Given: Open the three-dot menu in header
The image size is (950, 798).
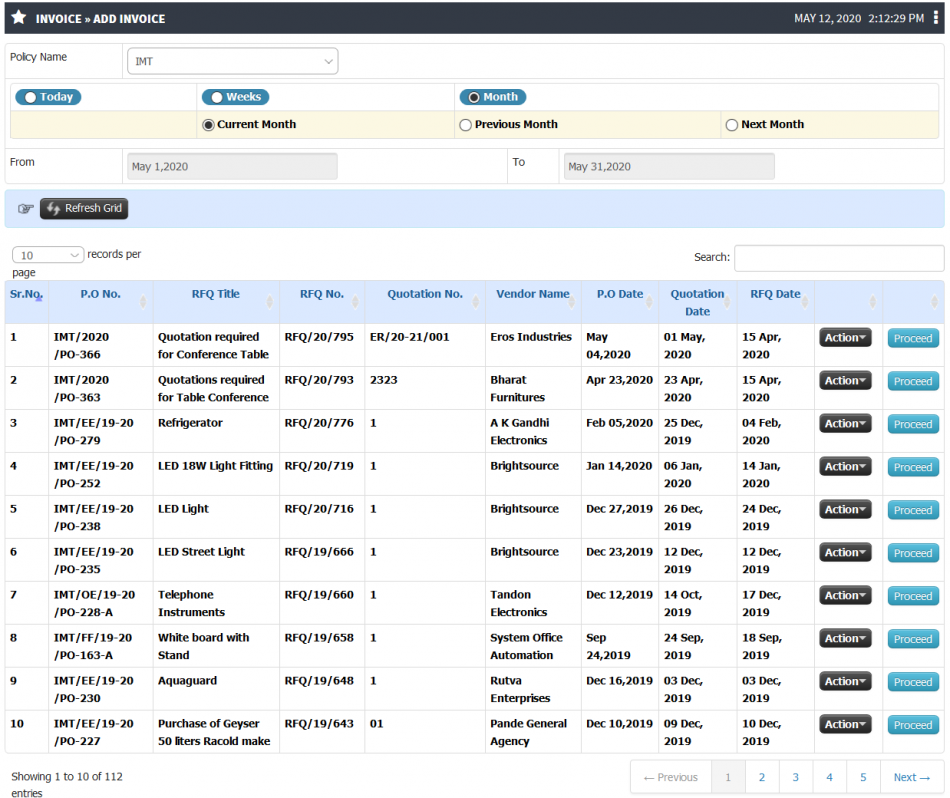Looking at the screenshot, I should click(935, 18).
